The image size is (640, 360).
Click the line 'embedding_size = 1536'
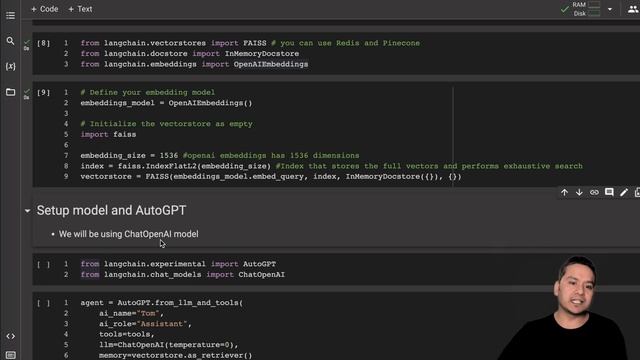129,156
